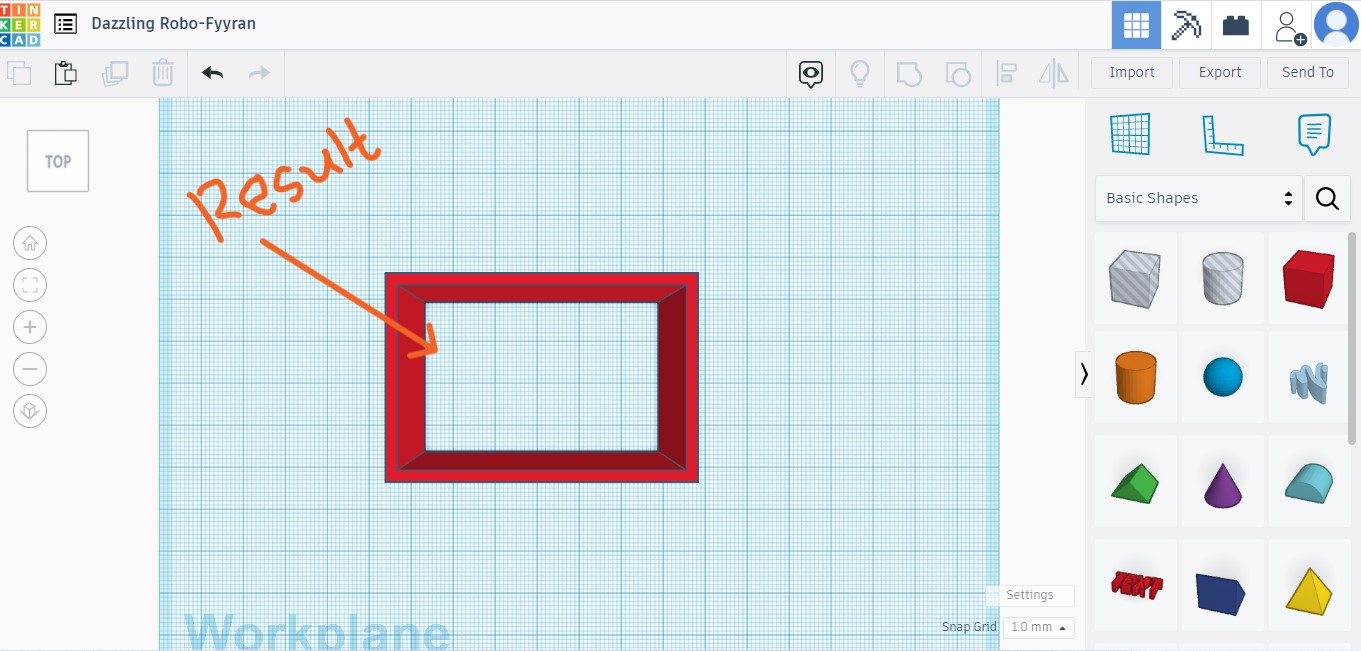Pick the purple Cone shape
The height and width of the screenshot is (651, 1361).
coord(1222,482)
